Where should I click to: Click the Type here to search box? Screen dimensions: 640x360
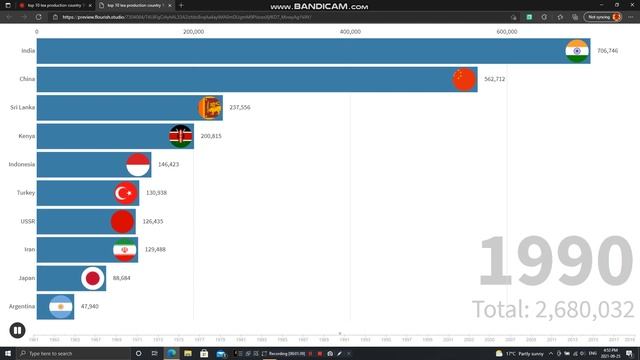pos(73,353)
